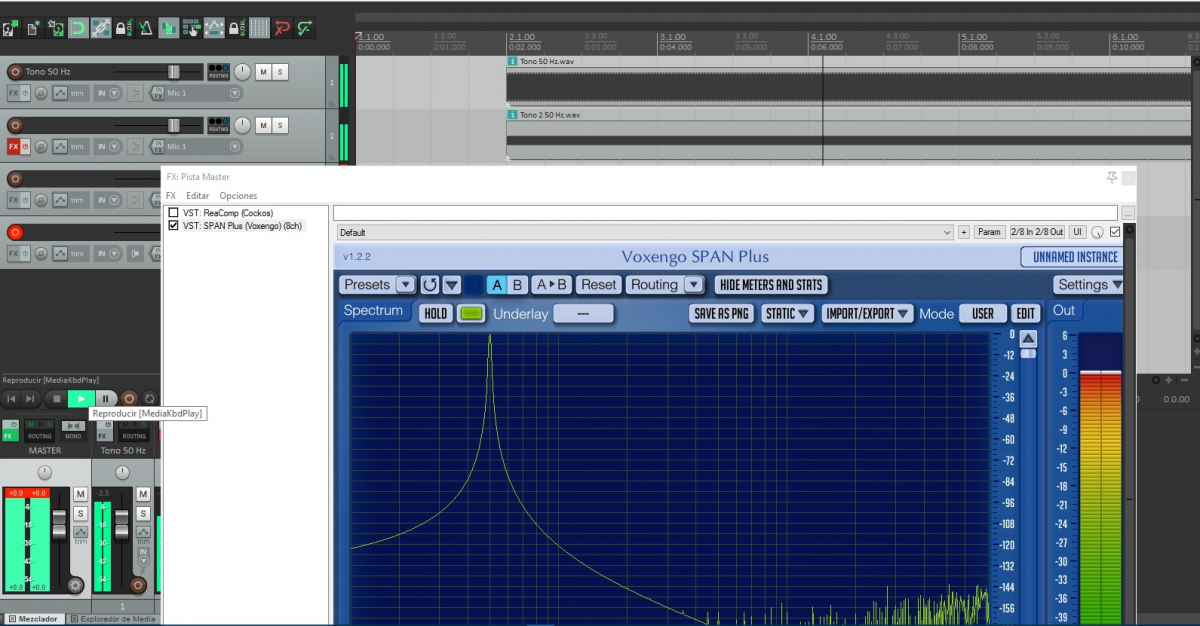This screenshot has height=626, width=1200.
Task: Click the Tono 50 Hz volume fader
Action: tap(174, 72)
